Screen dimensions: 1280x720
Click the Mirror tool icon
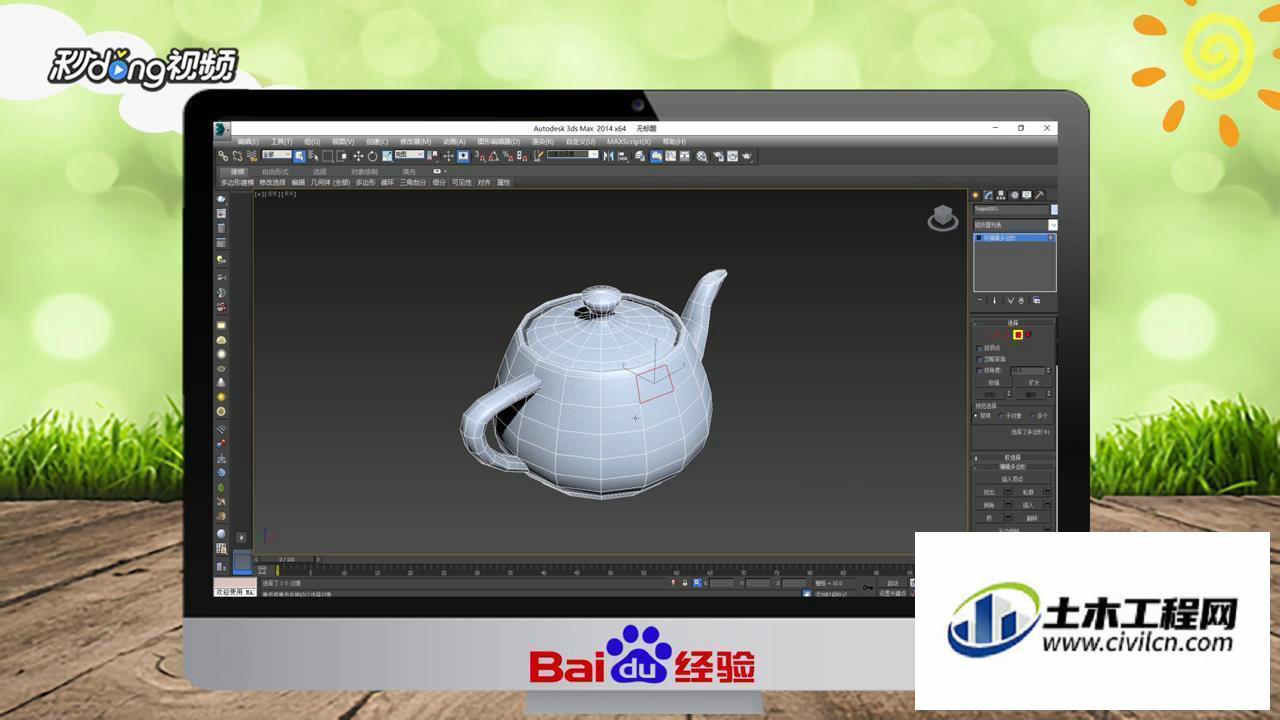click(608, 156)
